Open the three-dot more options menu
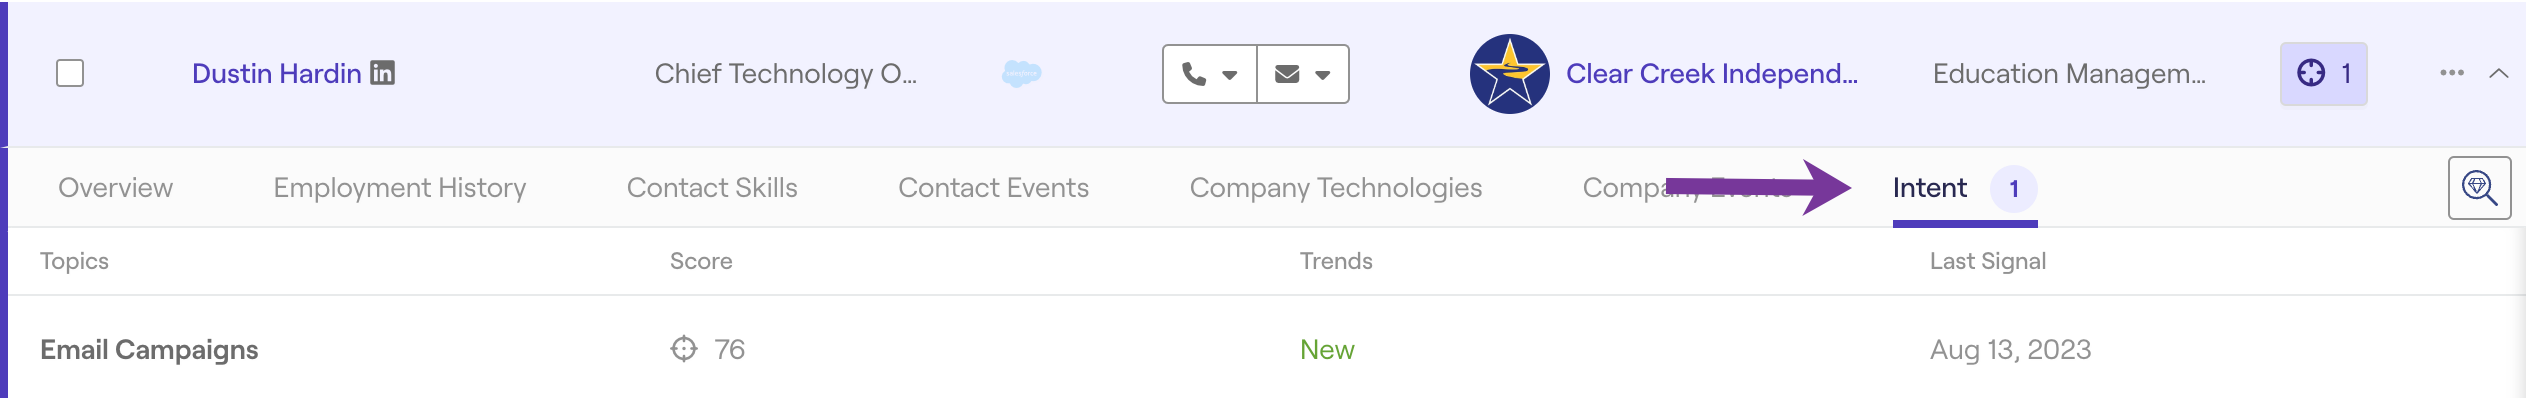The width and height of the screenshot is (2526, 398). pos(2451,73)
